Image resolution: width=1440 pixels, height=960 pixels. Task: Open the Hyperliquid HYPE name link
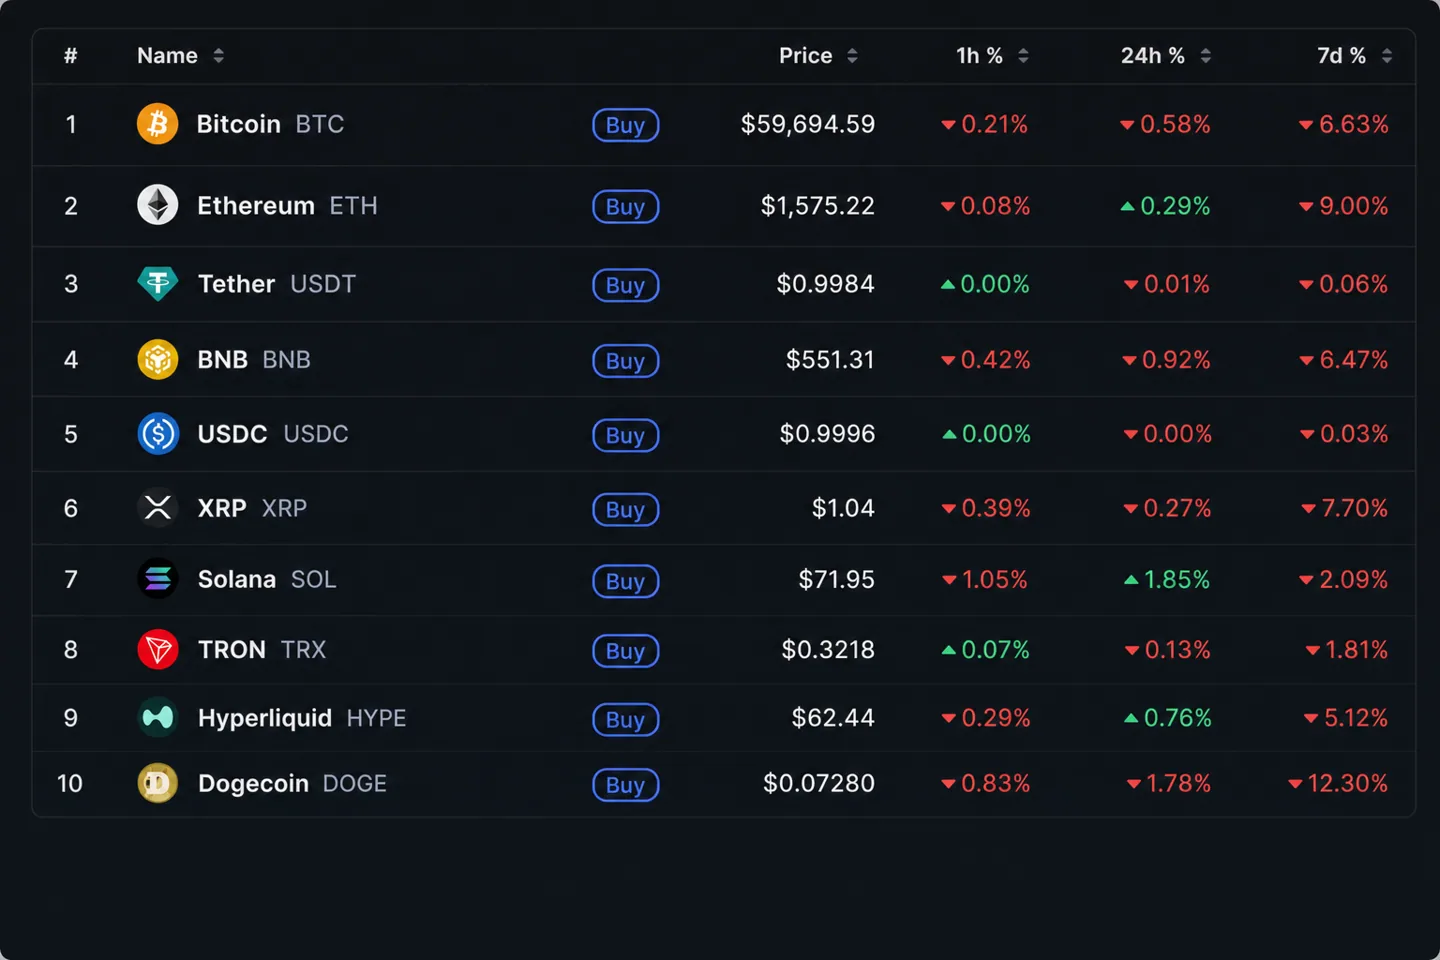point(302,718)
